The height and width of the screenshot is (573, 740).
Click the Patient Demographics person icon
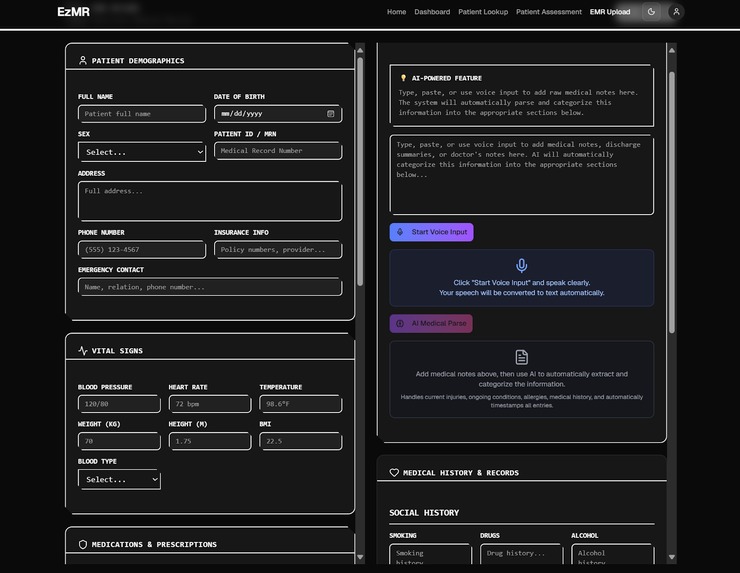click(83, 60)
